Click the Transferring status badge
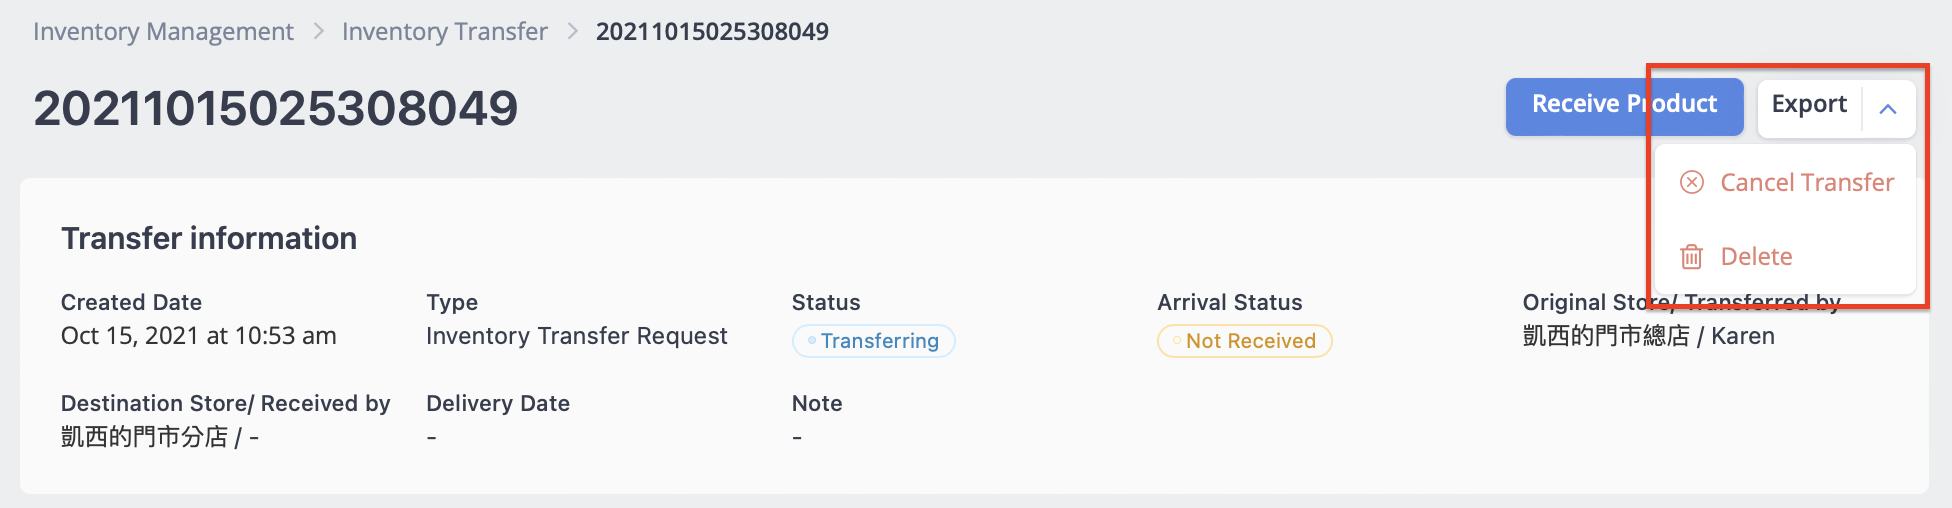The height and width of the screenshot is (508, 1952). click(x=874, y=341)
